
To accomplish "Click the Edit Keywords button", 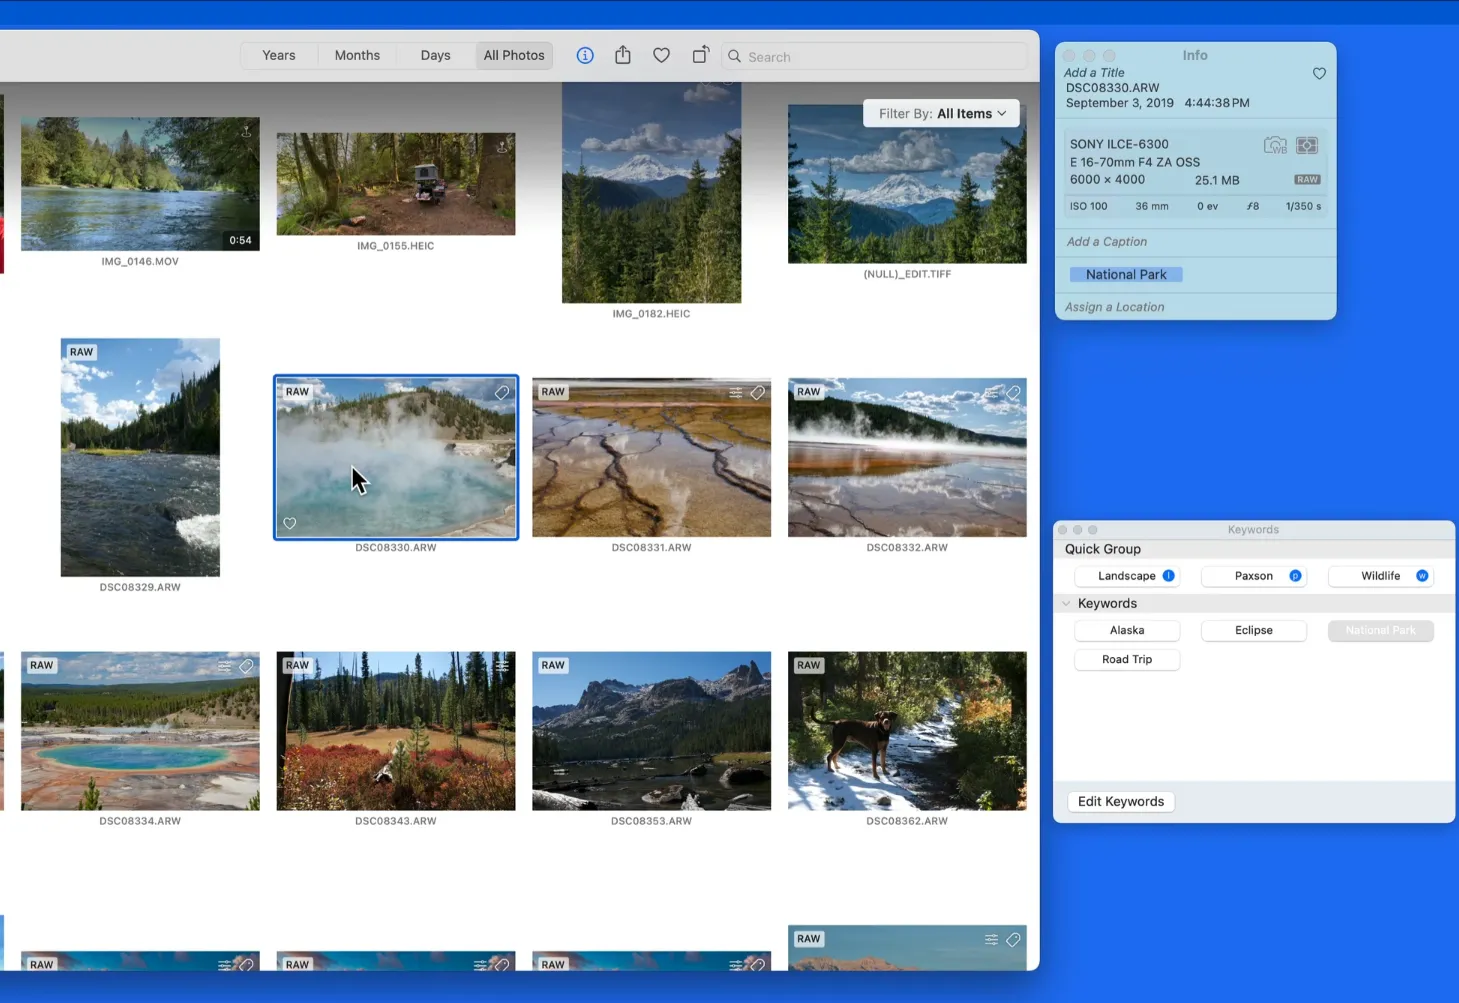I will pyautogui.click(x=1121, y=802).
